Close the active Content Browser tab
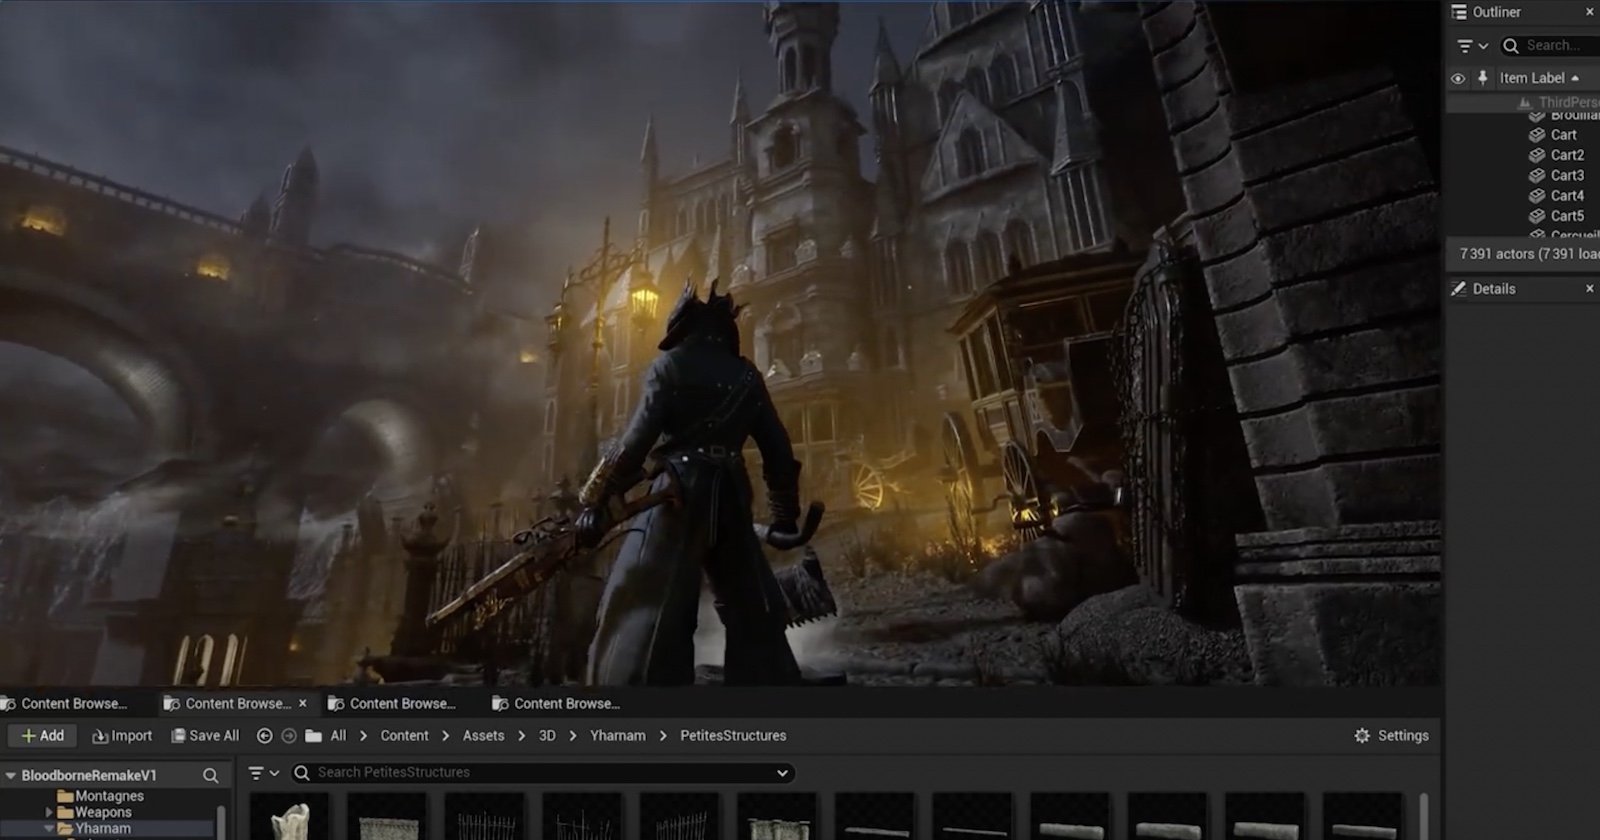Viewport: 1600px width, 840px height. coord(303,704)
